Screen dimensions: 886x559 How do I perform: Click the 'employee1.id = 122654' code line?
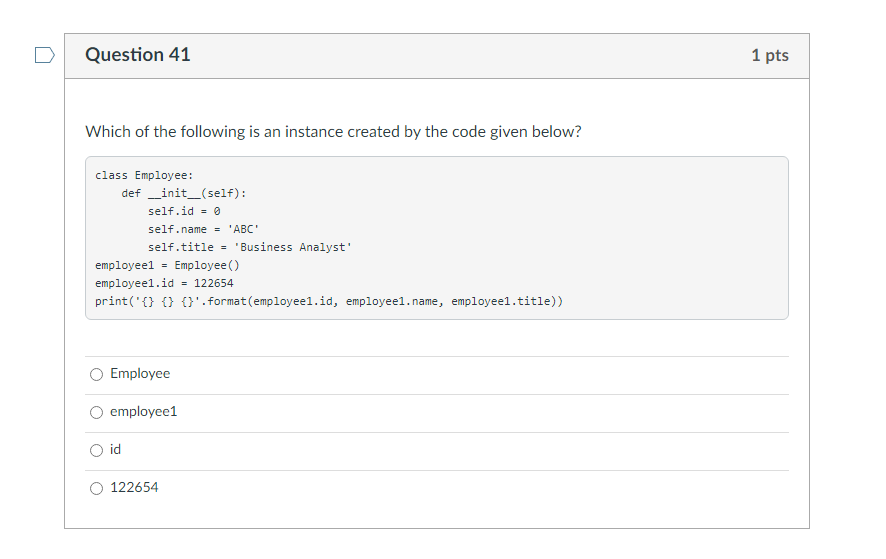pyautogui.click(x=164, y=283)
